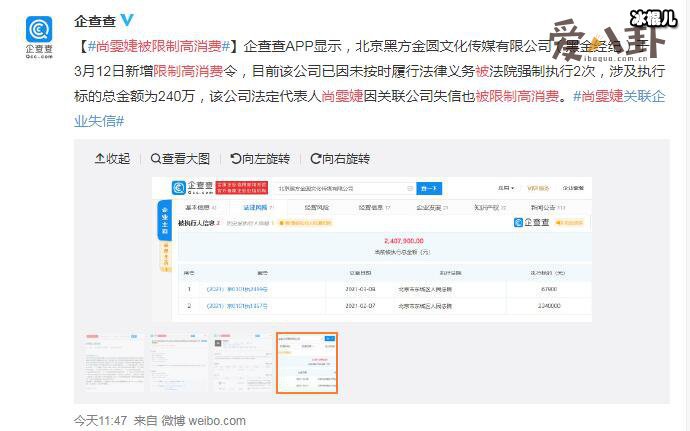This screenshot has height=431, width=690.
Task: Open the #尚雯婕被限制高消费# hashtag
Action: (x=159, y=45)
